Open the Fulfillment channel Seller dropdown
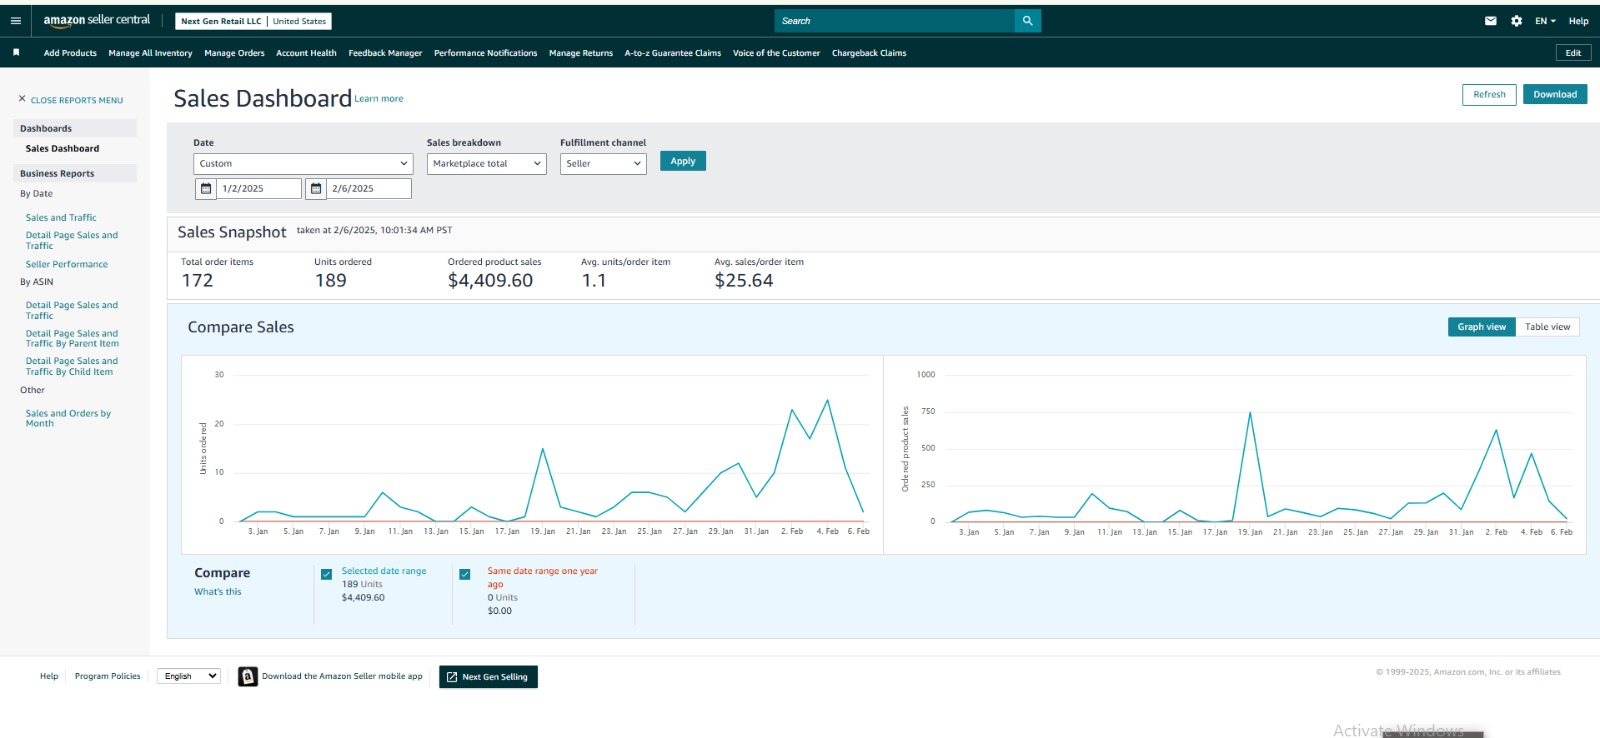 (603, 164)
